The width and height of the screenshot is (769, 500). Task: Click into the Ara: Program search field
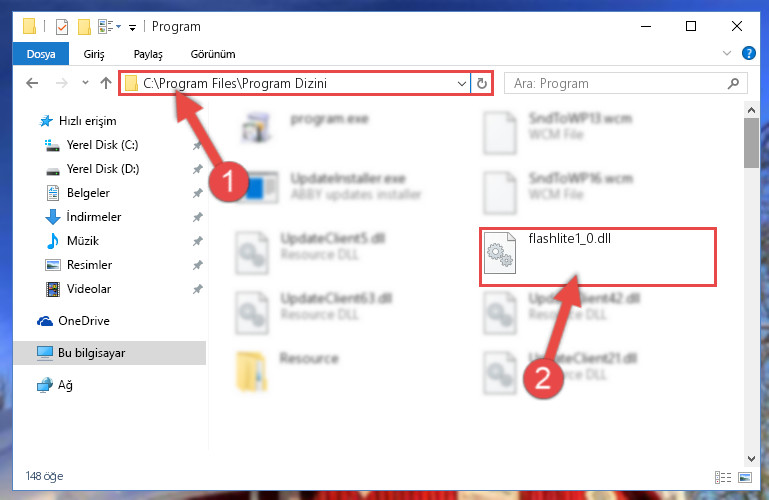pos(616,83)
